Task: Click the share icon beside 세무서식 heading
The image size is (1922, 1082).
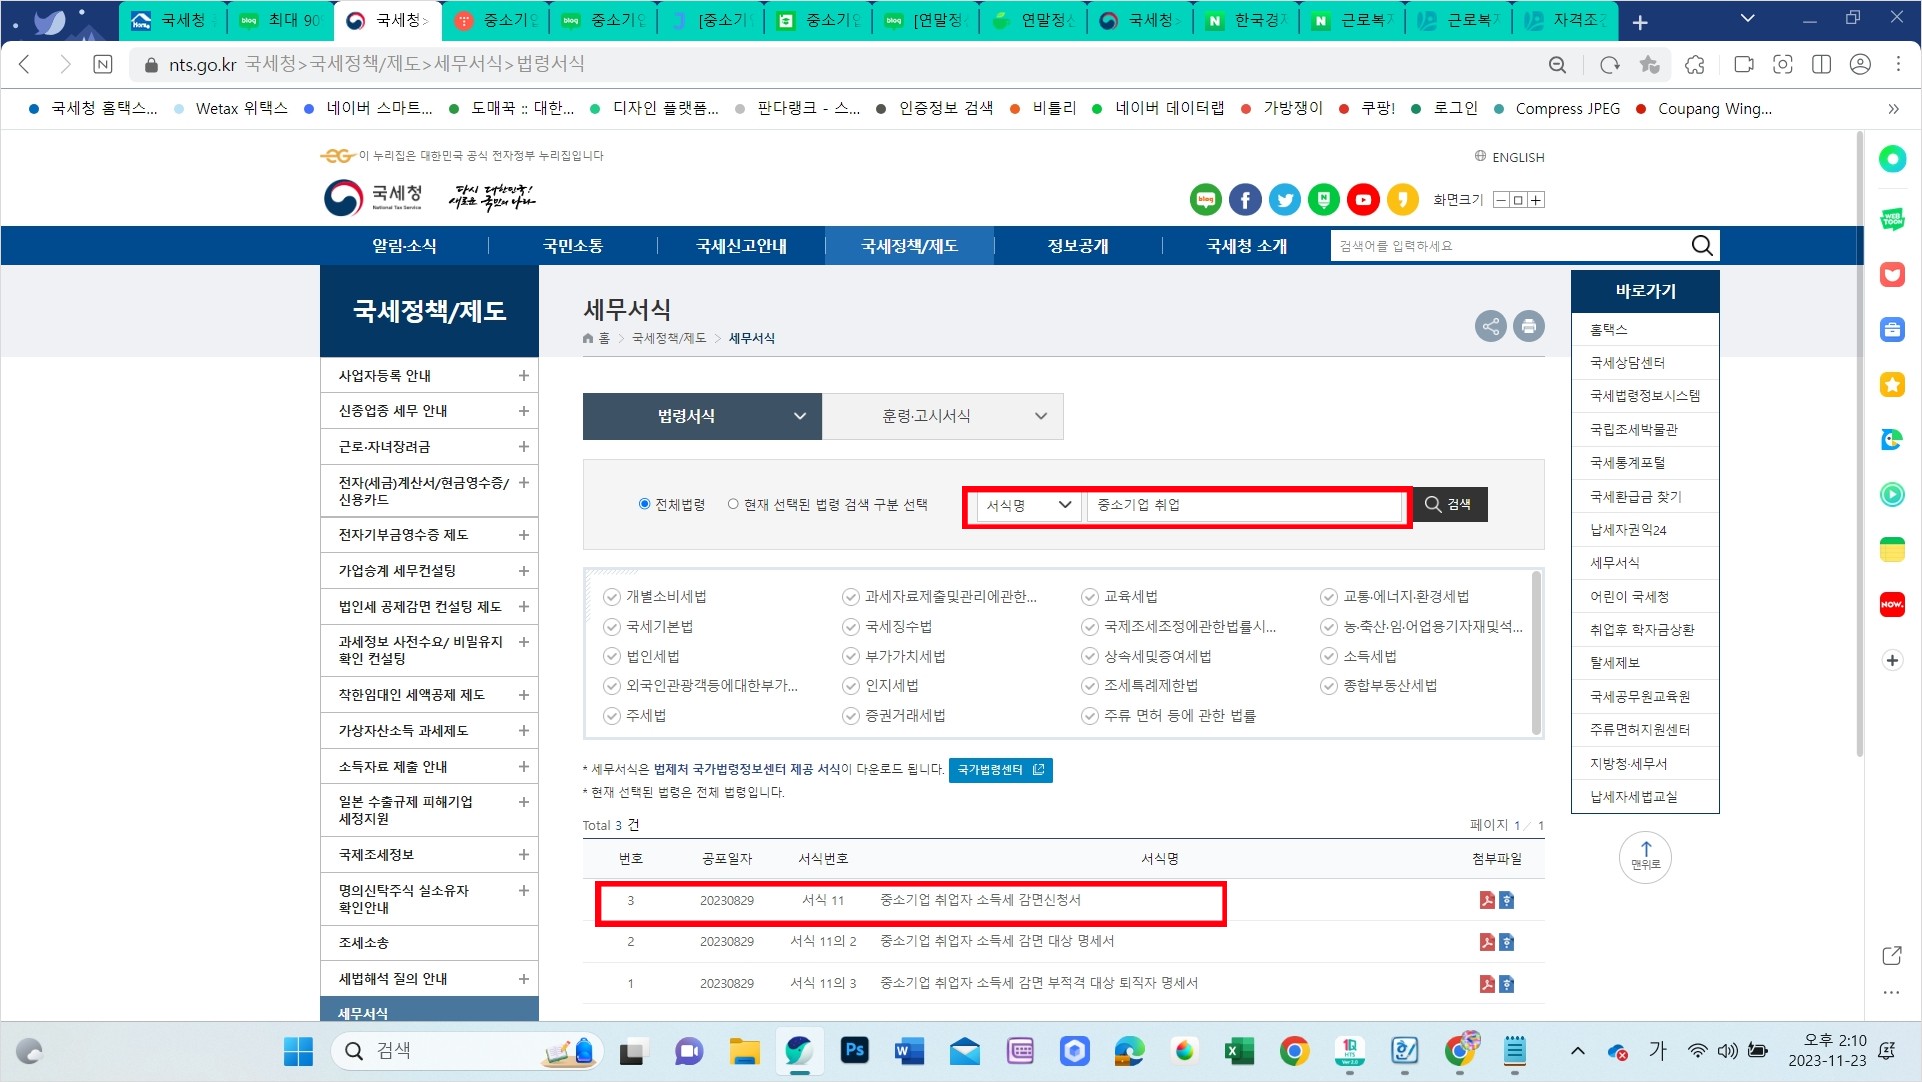Action: coord(1490,325)
